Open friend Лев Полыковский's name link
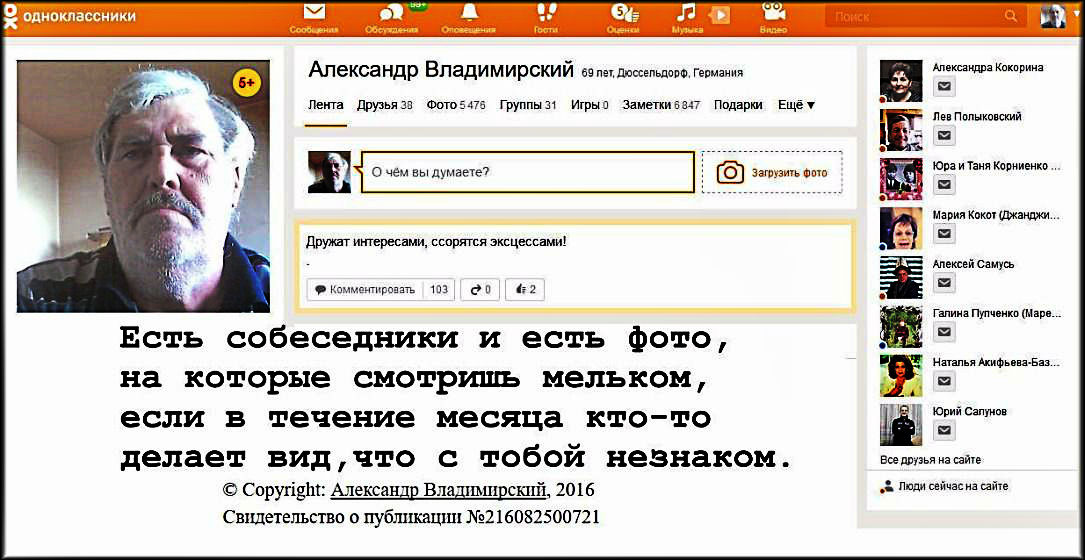The image size is (1085, 560). pyautogui.click(x=977, y=117)
